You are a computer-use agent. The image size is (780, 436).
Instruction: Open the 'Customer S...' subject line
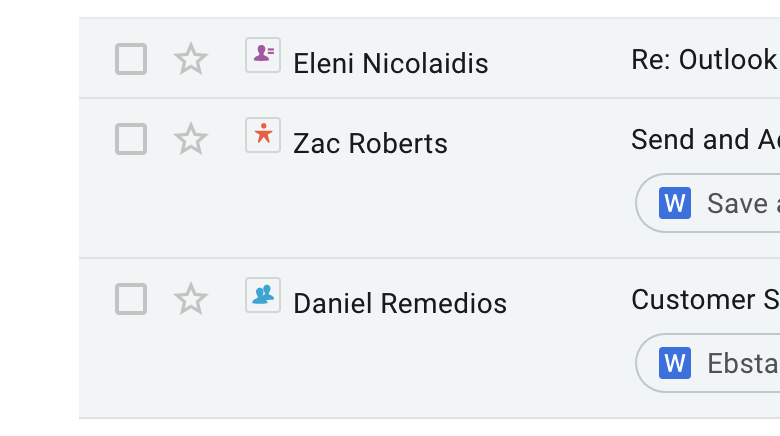pos(704,300)
